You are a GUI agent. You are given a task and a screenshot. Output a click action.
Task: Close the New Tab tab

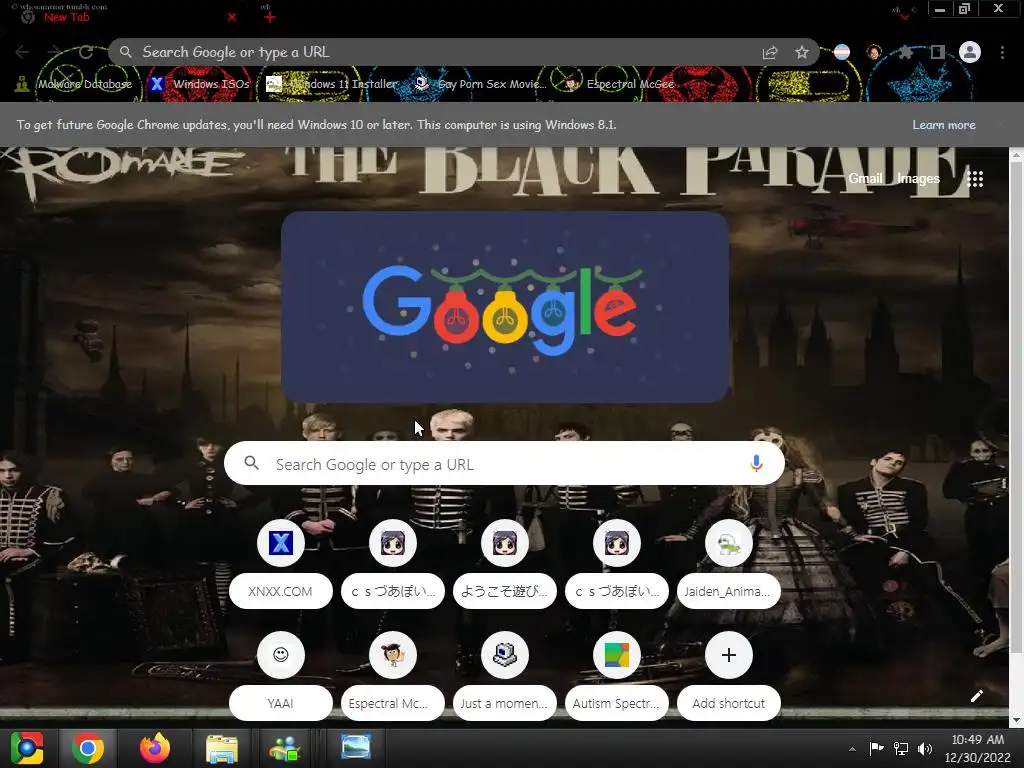tap(232, 18)
